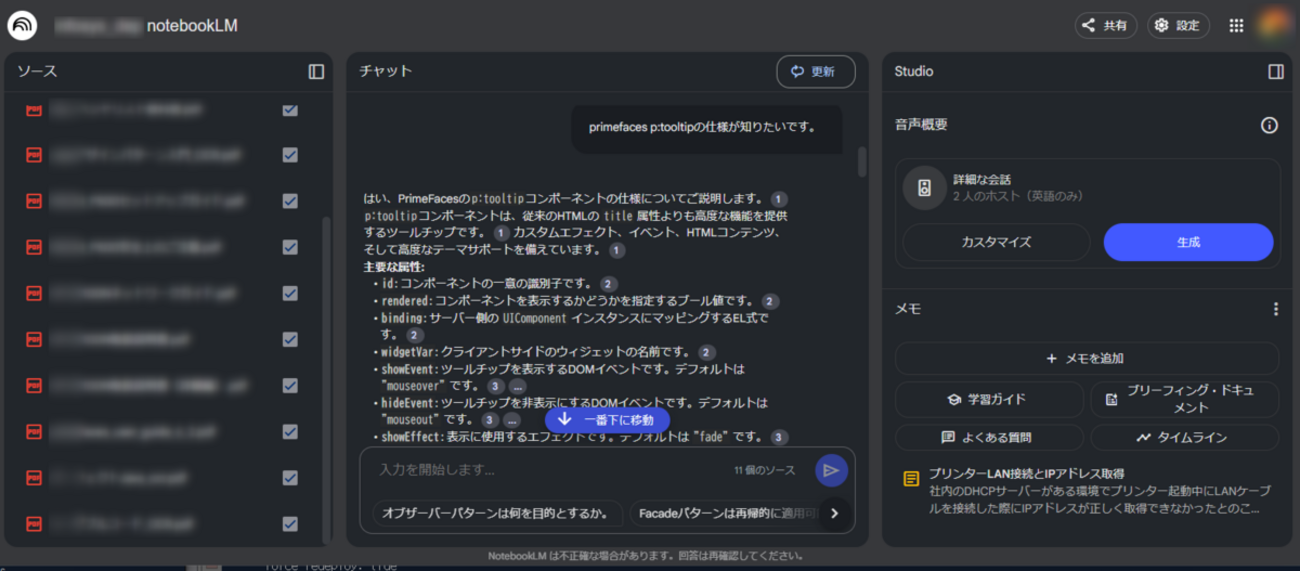The height and width of the screenshot is (571, 1300).
Task: Click the 主要な属性: heading in the answer
Action: click(394, 267)
